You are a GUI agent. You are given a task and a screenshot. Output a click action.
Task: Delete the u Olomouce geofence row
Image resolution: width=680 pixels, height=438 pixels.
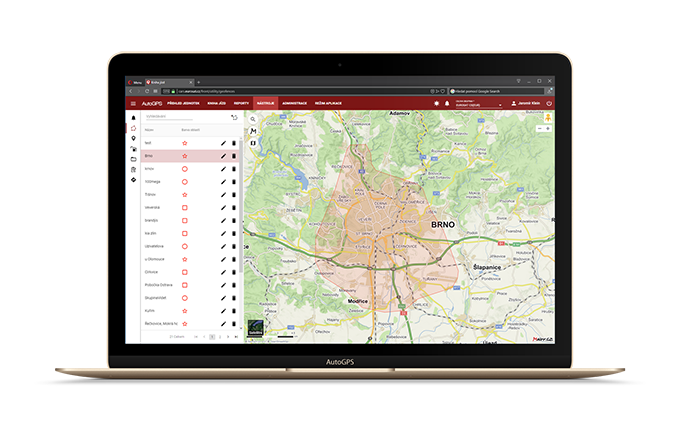click(234, 259)
